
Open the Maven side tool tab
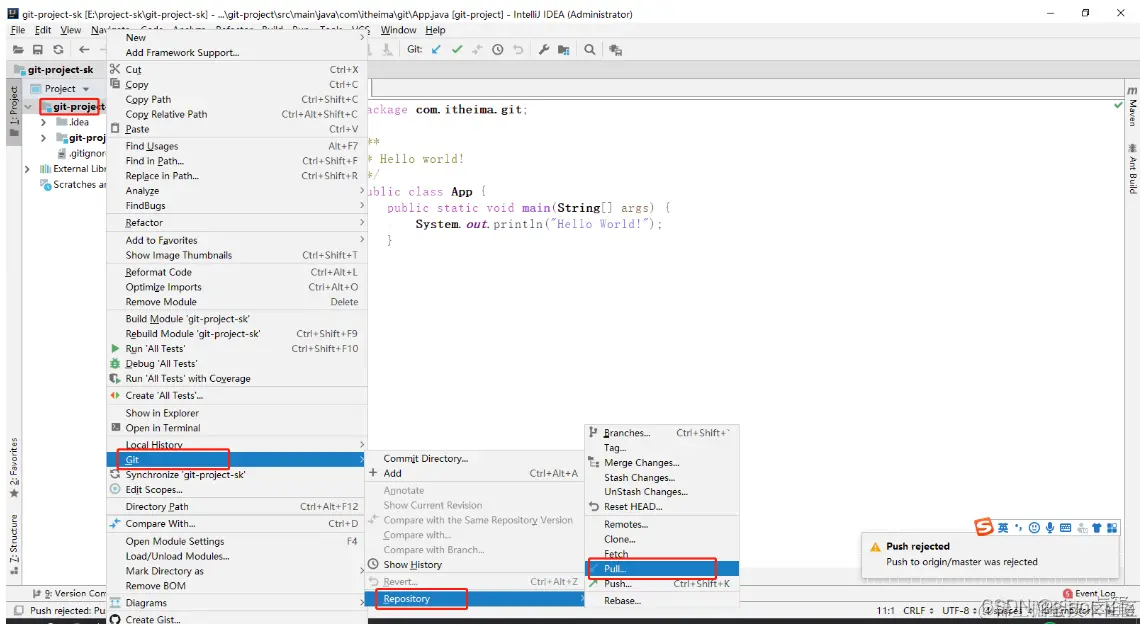(1132, 108)
